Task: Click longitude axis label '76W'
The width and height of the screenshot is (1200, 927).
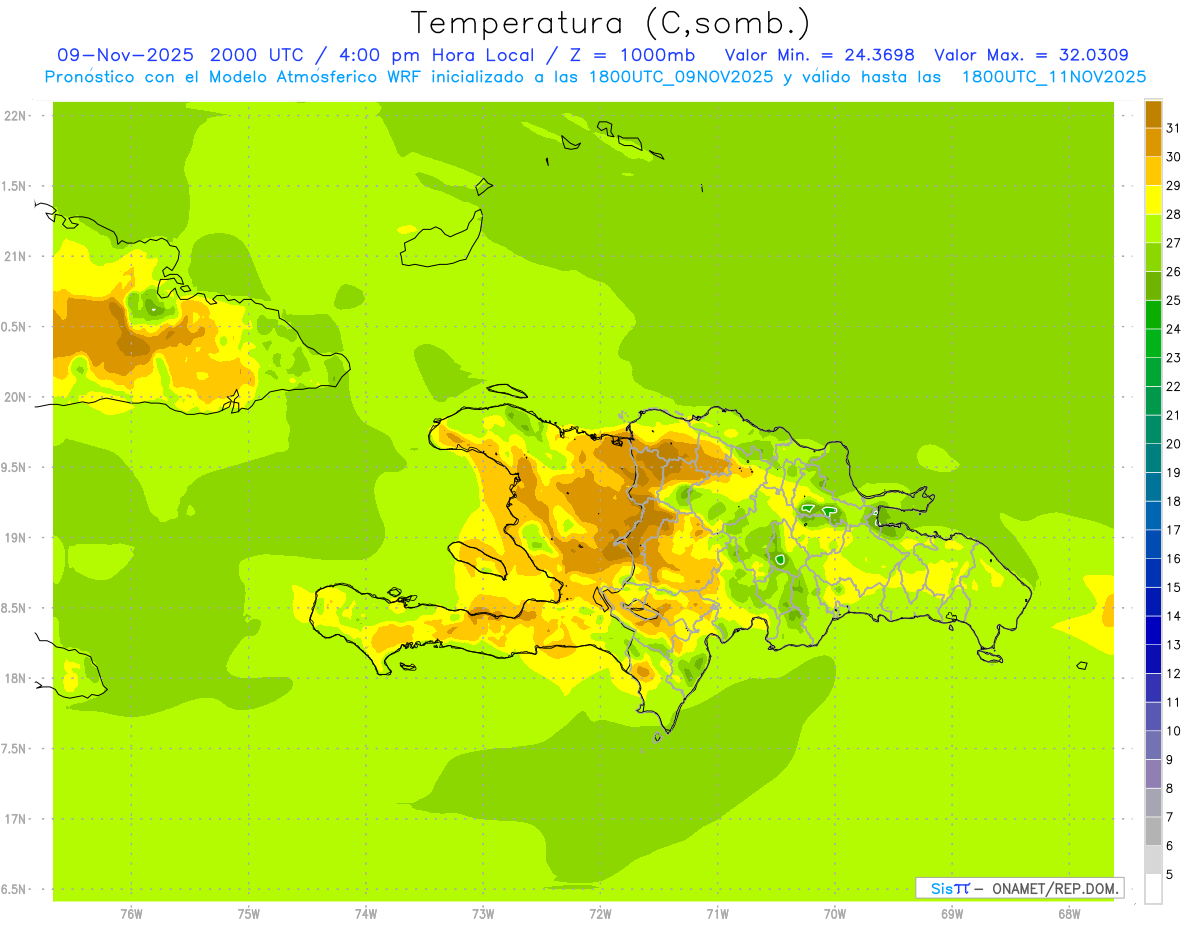Action: point(131,913)
